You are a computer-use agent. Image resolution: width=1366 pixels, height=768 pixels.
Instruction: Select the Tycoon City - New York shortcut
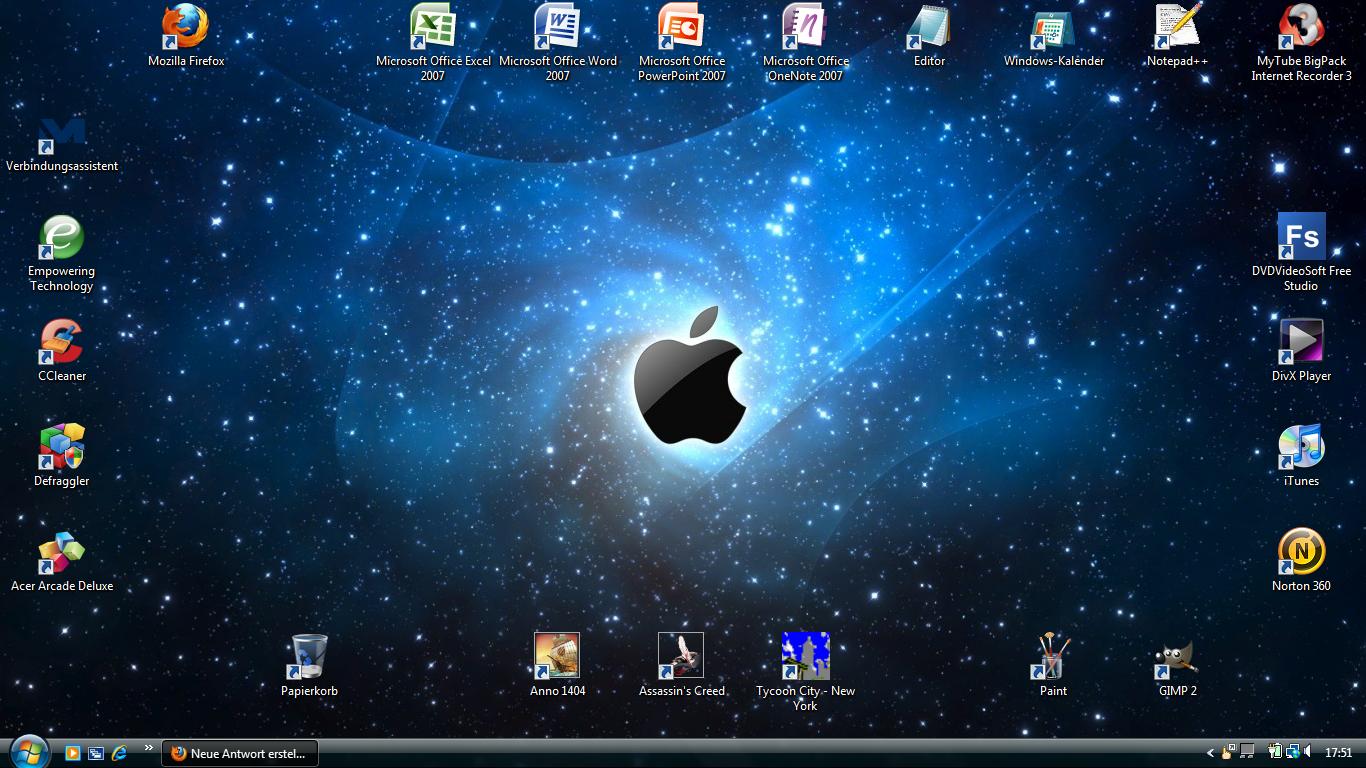tap(805, 672)
